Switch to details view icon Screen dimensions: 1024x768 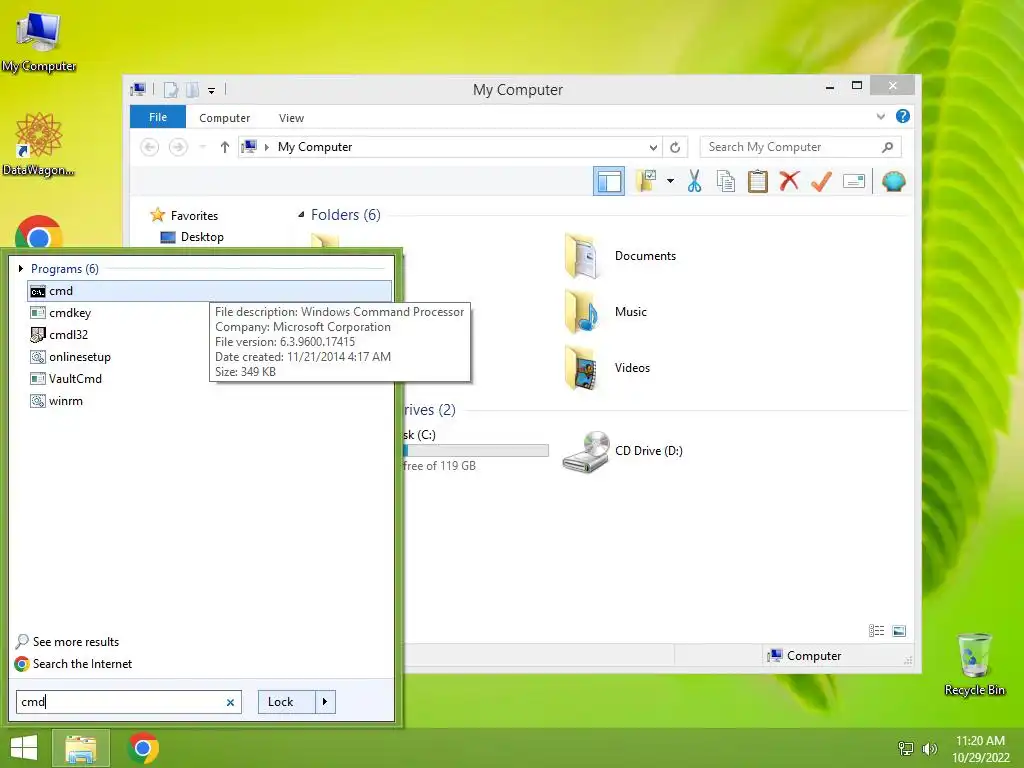876,630
